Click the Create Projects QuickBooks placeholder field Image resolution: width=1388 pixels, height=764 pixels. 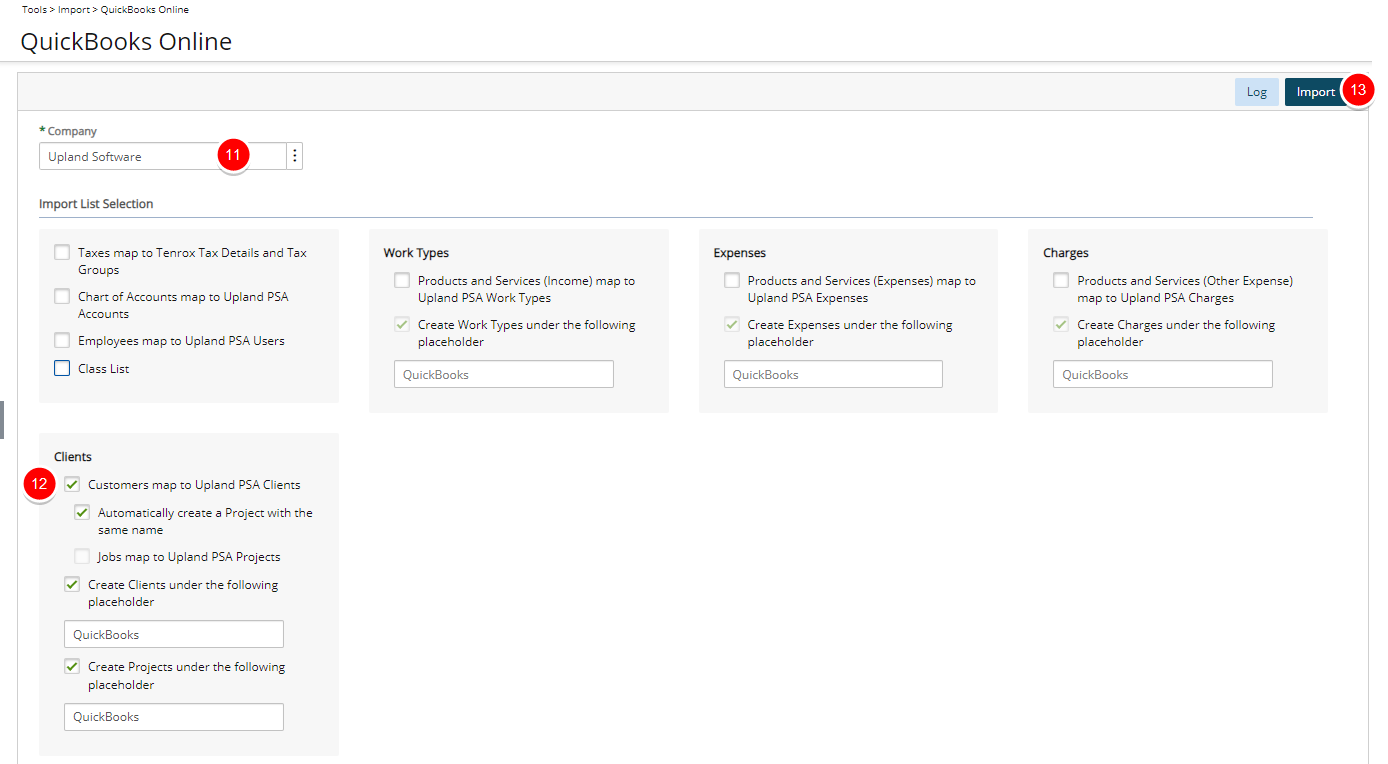click(x=174, y=717)
